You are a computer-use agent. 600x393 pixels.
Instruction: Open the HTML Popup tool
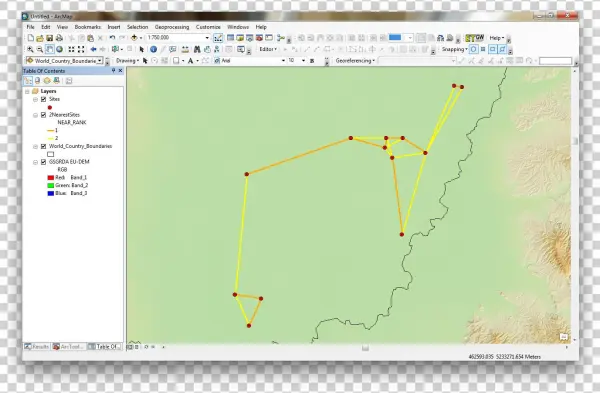pos(173,49)
